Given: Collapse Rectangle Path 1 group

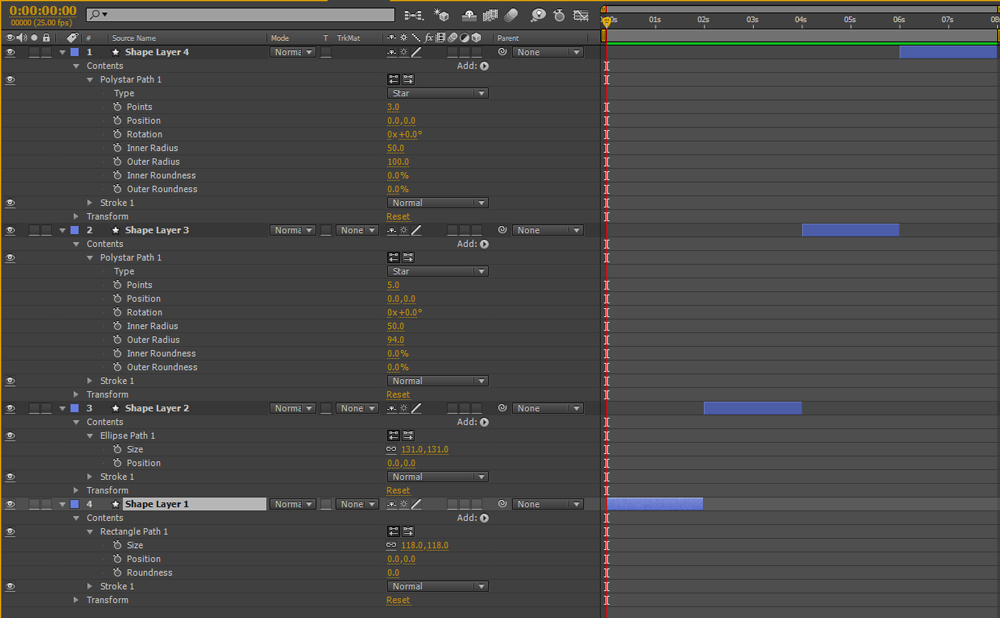Looking at the screenshot, I should coord(89,532).
